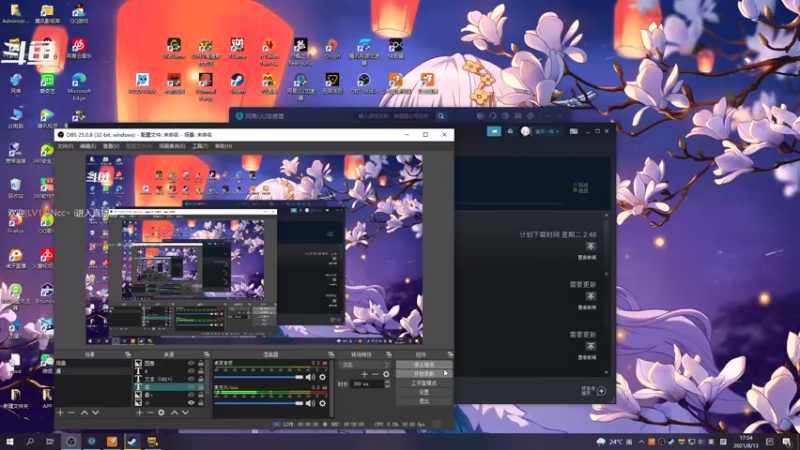This screenshot has height=450, width=800.
Task: Open the Origin desktop shortcut
Action: pos(332,49)
